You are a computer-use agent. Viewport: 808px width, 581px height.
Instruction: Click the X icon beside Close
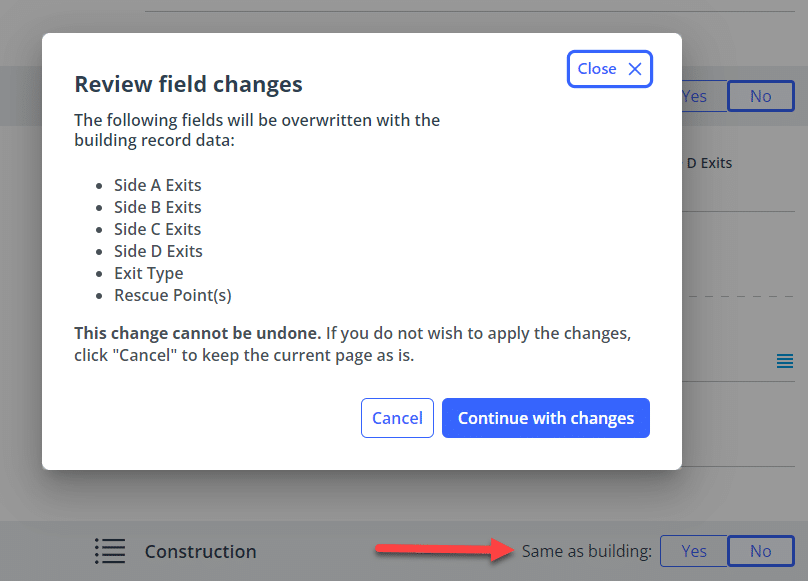pos(635,69)
